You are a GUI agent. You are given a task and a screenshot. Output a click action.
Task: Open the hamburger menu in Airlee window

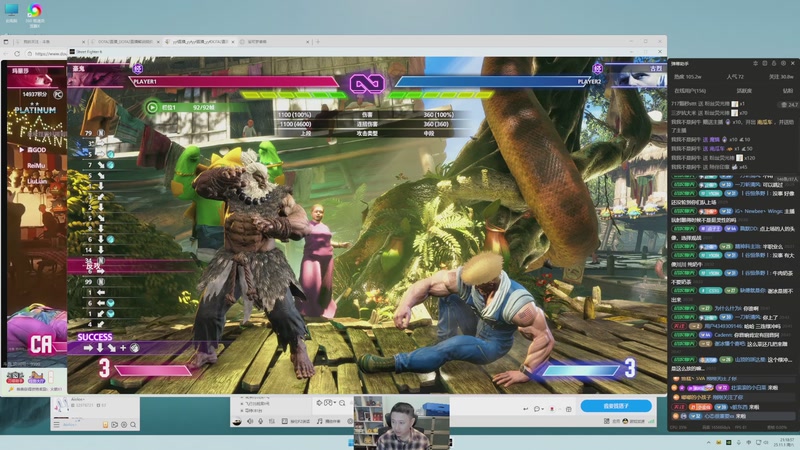[57, 424]
